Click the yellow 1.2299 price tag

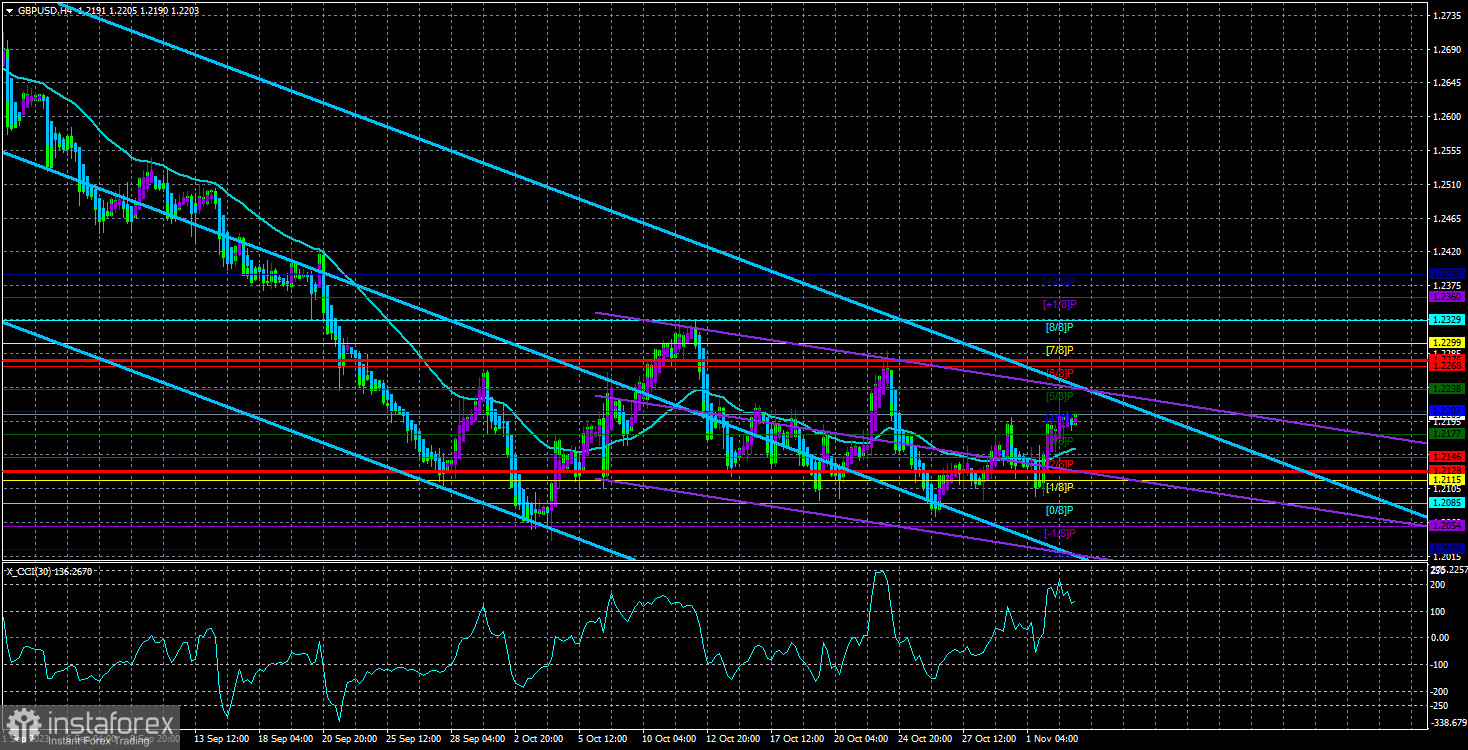1448,343
